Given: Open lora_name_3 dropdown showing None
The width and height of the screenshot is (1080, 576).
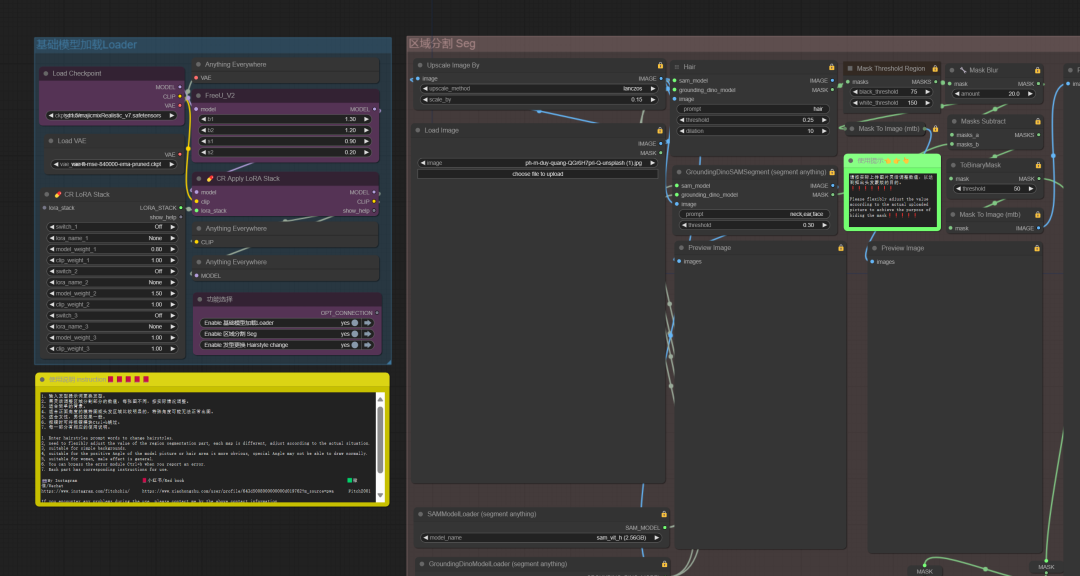Looking at the screenshot, I should (112, 327).
